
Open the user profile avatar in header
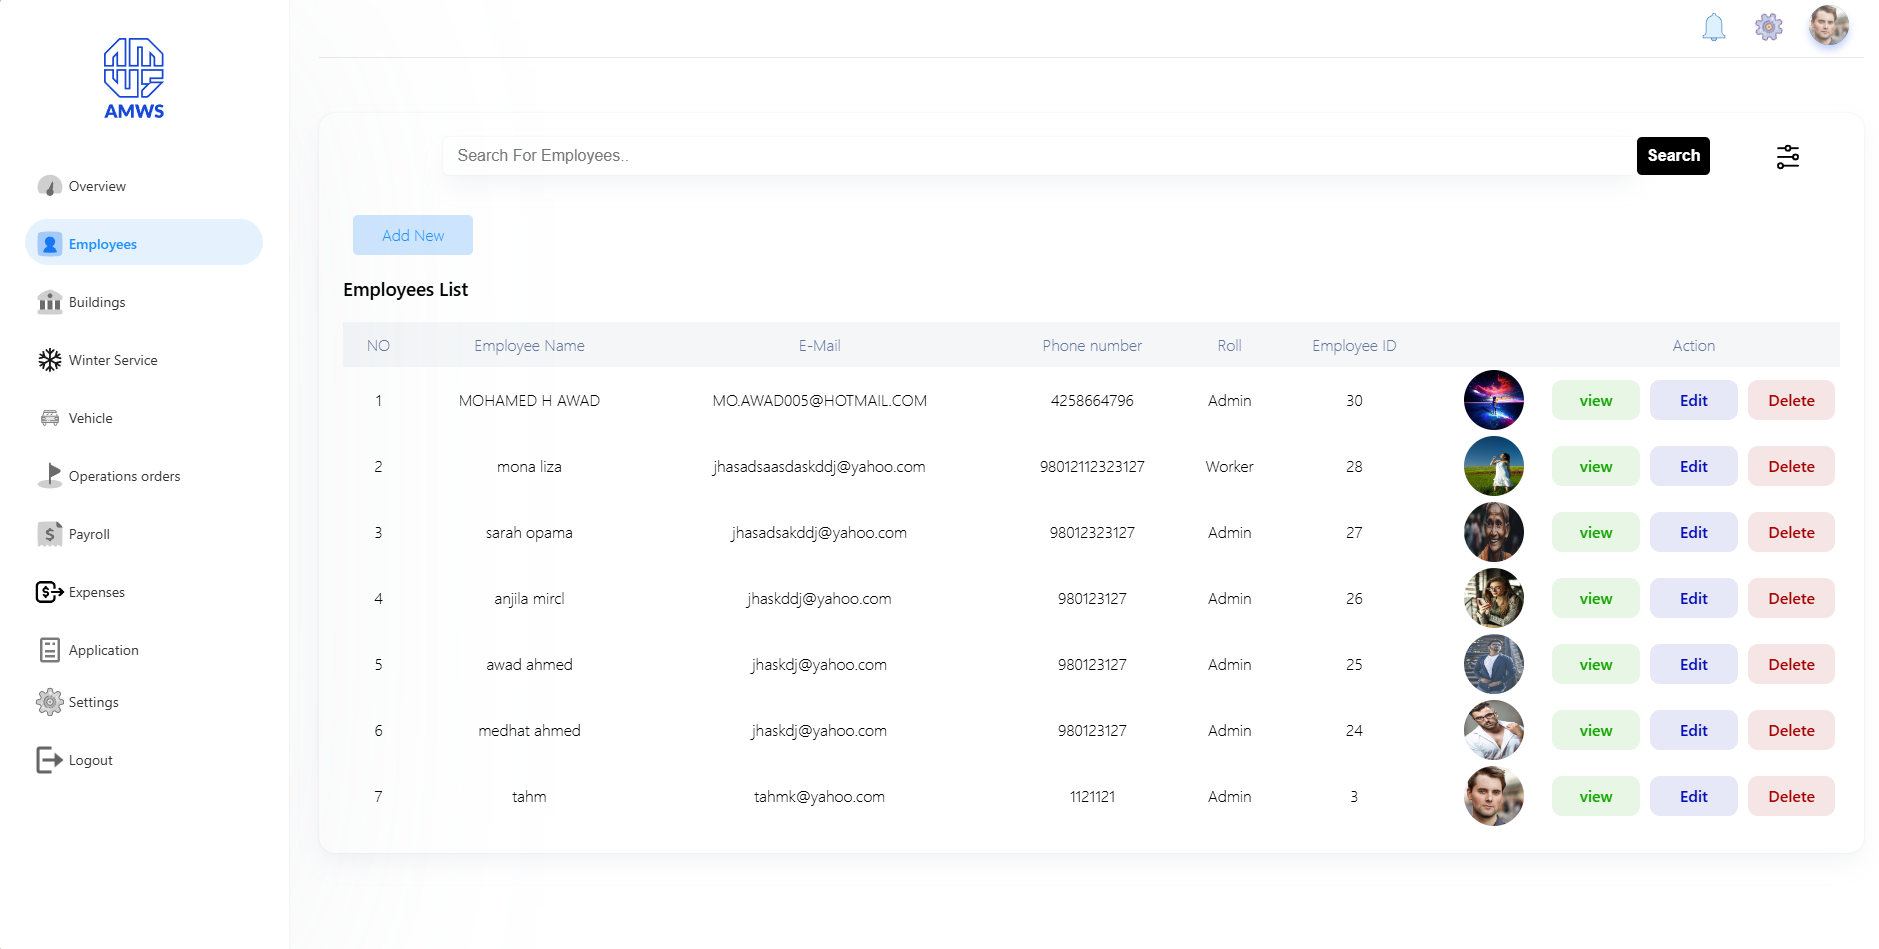coord(1828,26)
